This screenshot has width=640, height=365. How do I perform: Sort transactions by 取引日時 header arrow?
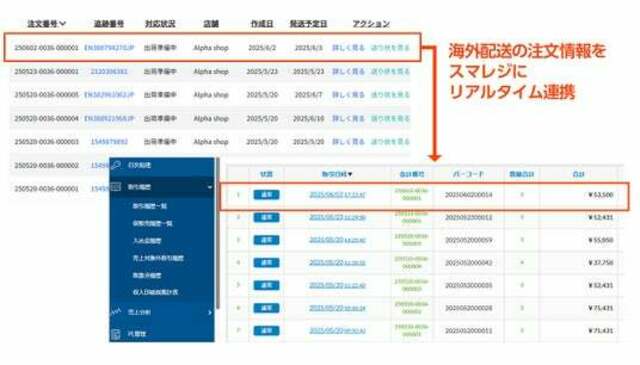[350, 174]
